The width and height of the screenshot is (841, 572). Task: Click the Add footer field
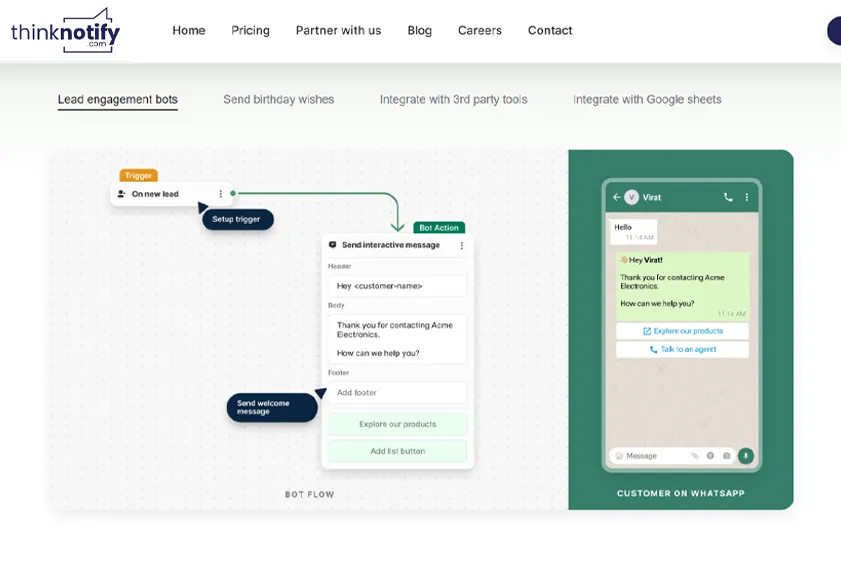click(x=397, y=393)
